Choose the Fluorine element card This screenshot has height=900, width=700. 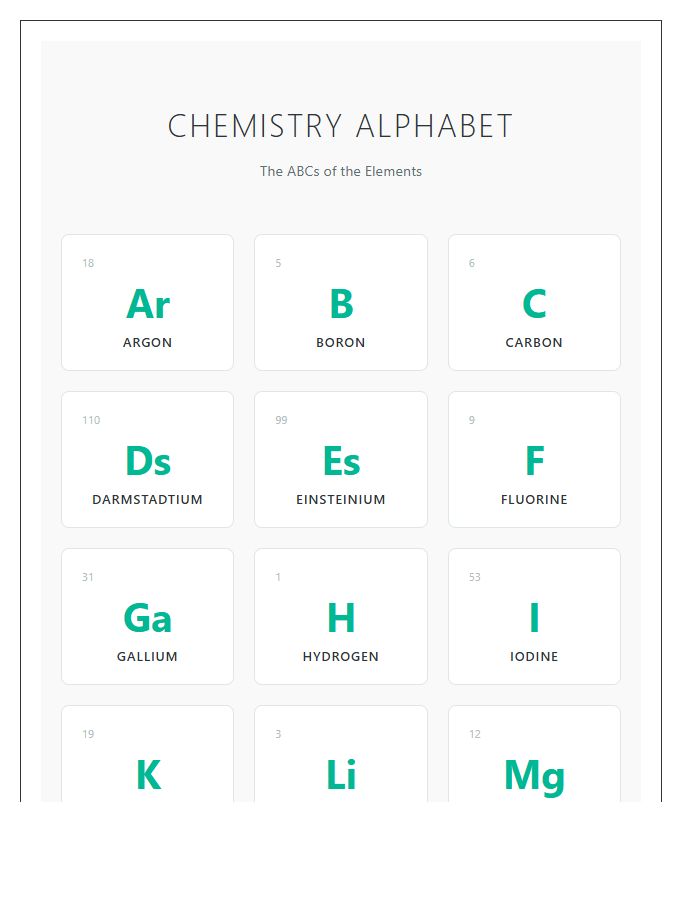coord(534,459)
